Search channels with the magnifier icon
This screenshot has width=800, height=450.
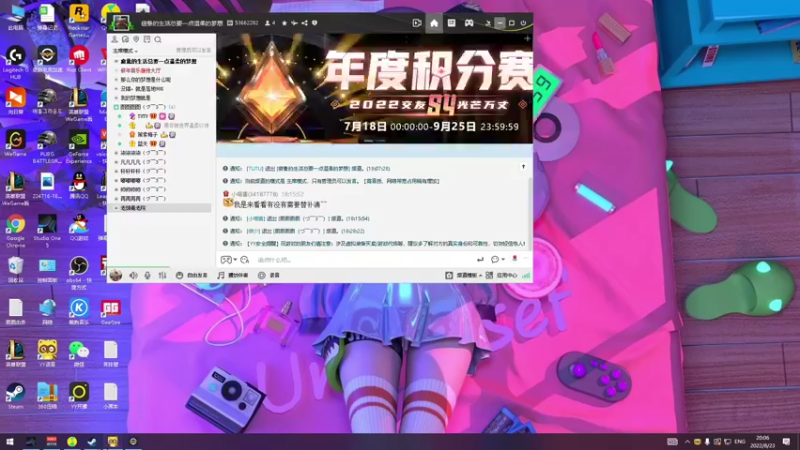point(158,39)
